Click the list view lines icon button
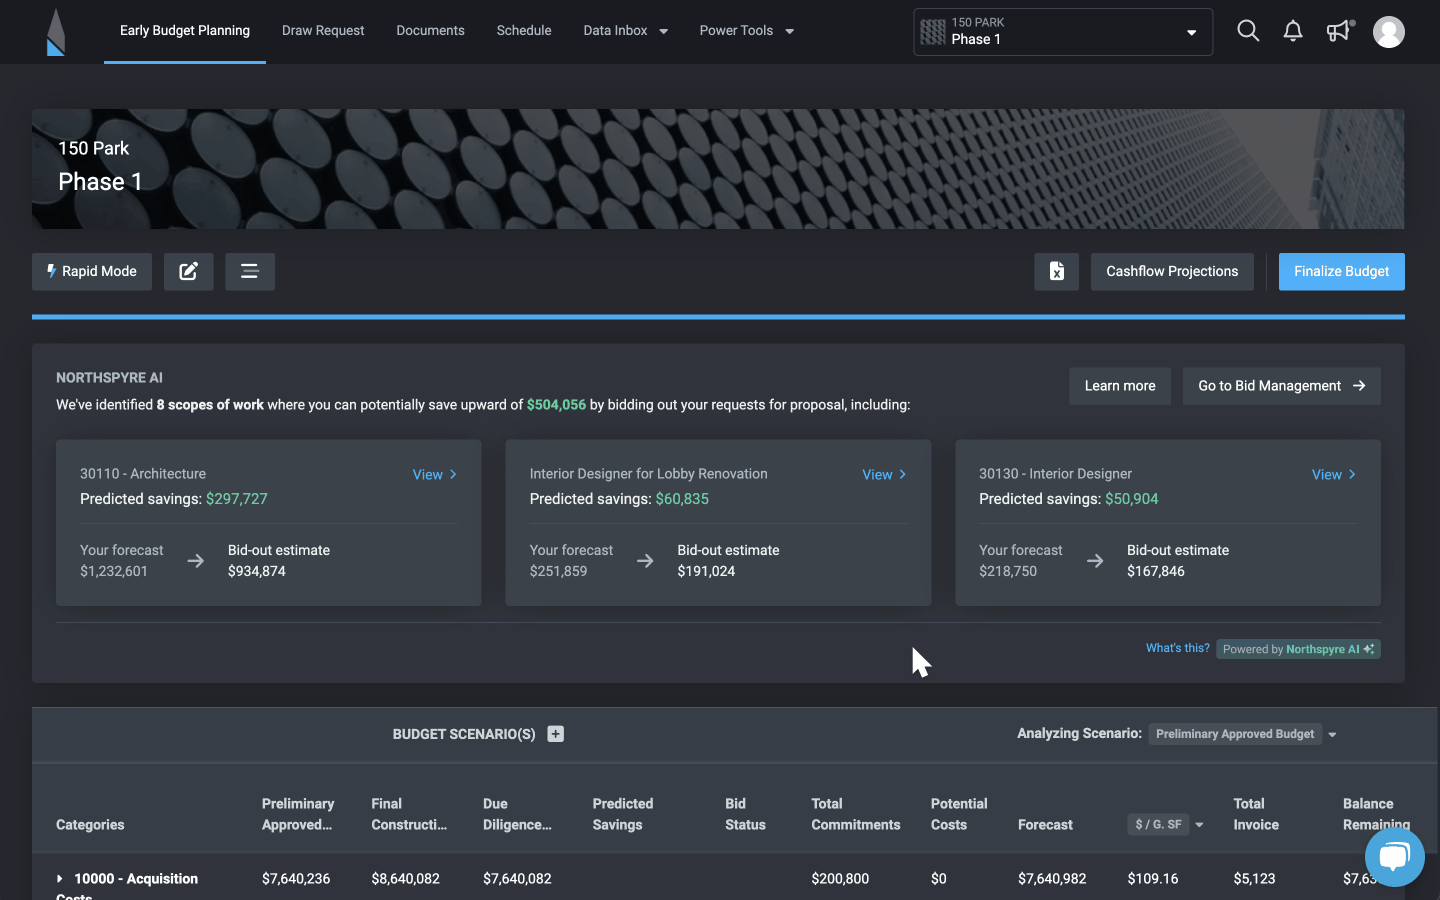The height and width of the screenshot is (900, 1440). [250, 271]
